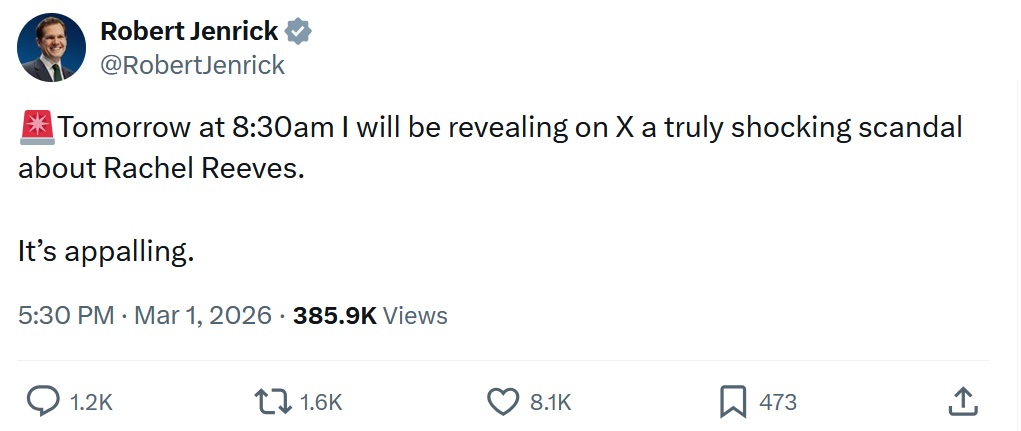Image resolution: width=1021 pixels, height=431 pixels.
Task: Click the reply speech bubble icon
Action: tap(42, 402)
